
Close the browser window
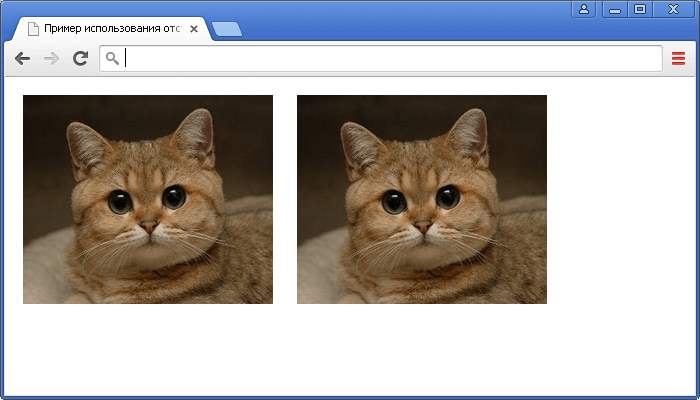pyautogui.click(x=672, y=9)
